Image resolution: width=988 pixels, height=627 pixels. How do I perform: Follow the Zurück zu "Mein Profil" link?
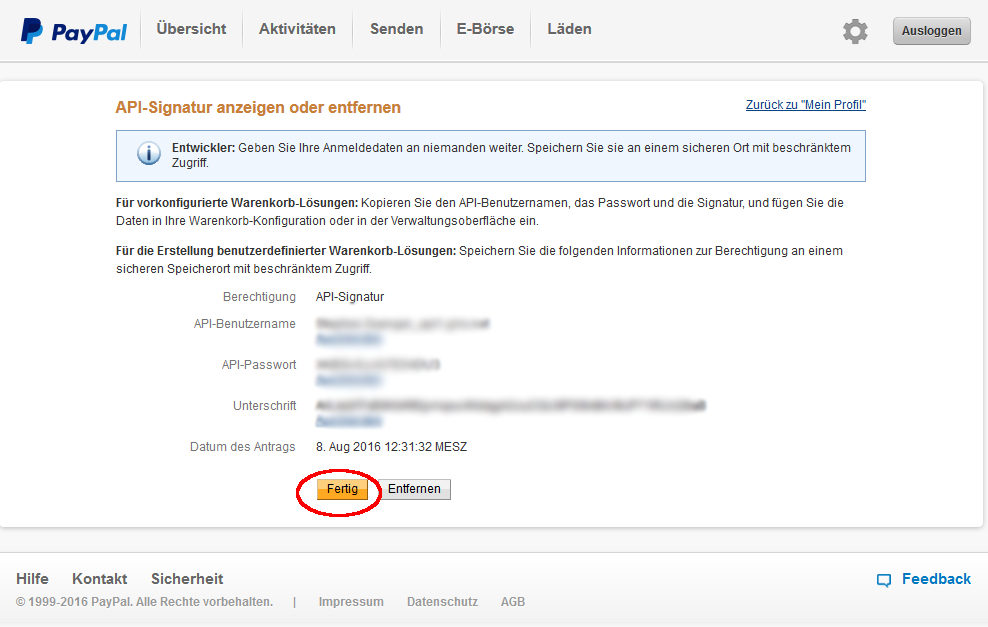pos(805,105)
